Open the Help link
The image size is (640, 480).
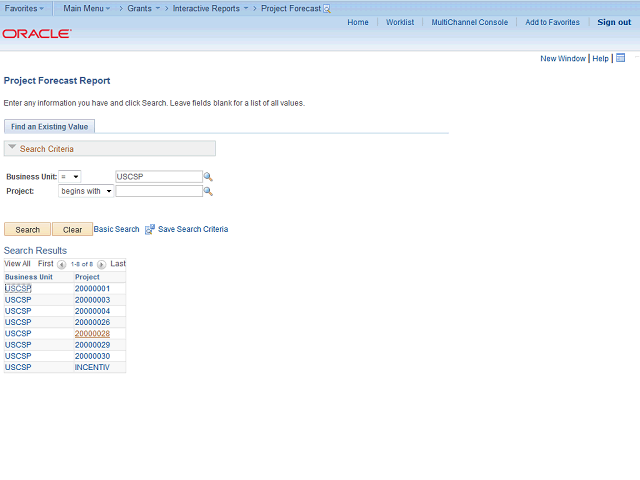(600, 58)
